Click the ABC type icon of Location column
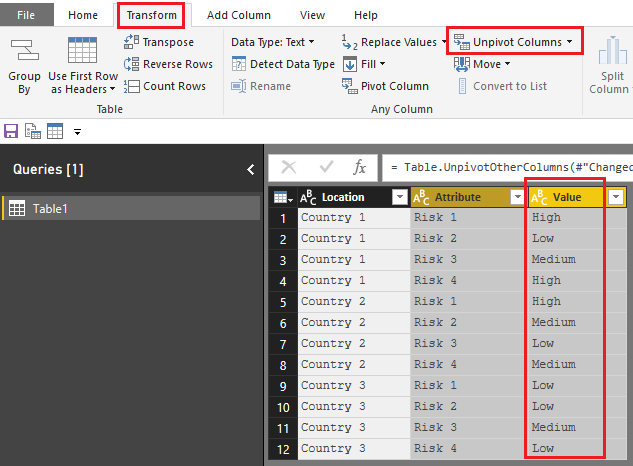Viewport: 633px width, 466px height. [x=308, y=197]
